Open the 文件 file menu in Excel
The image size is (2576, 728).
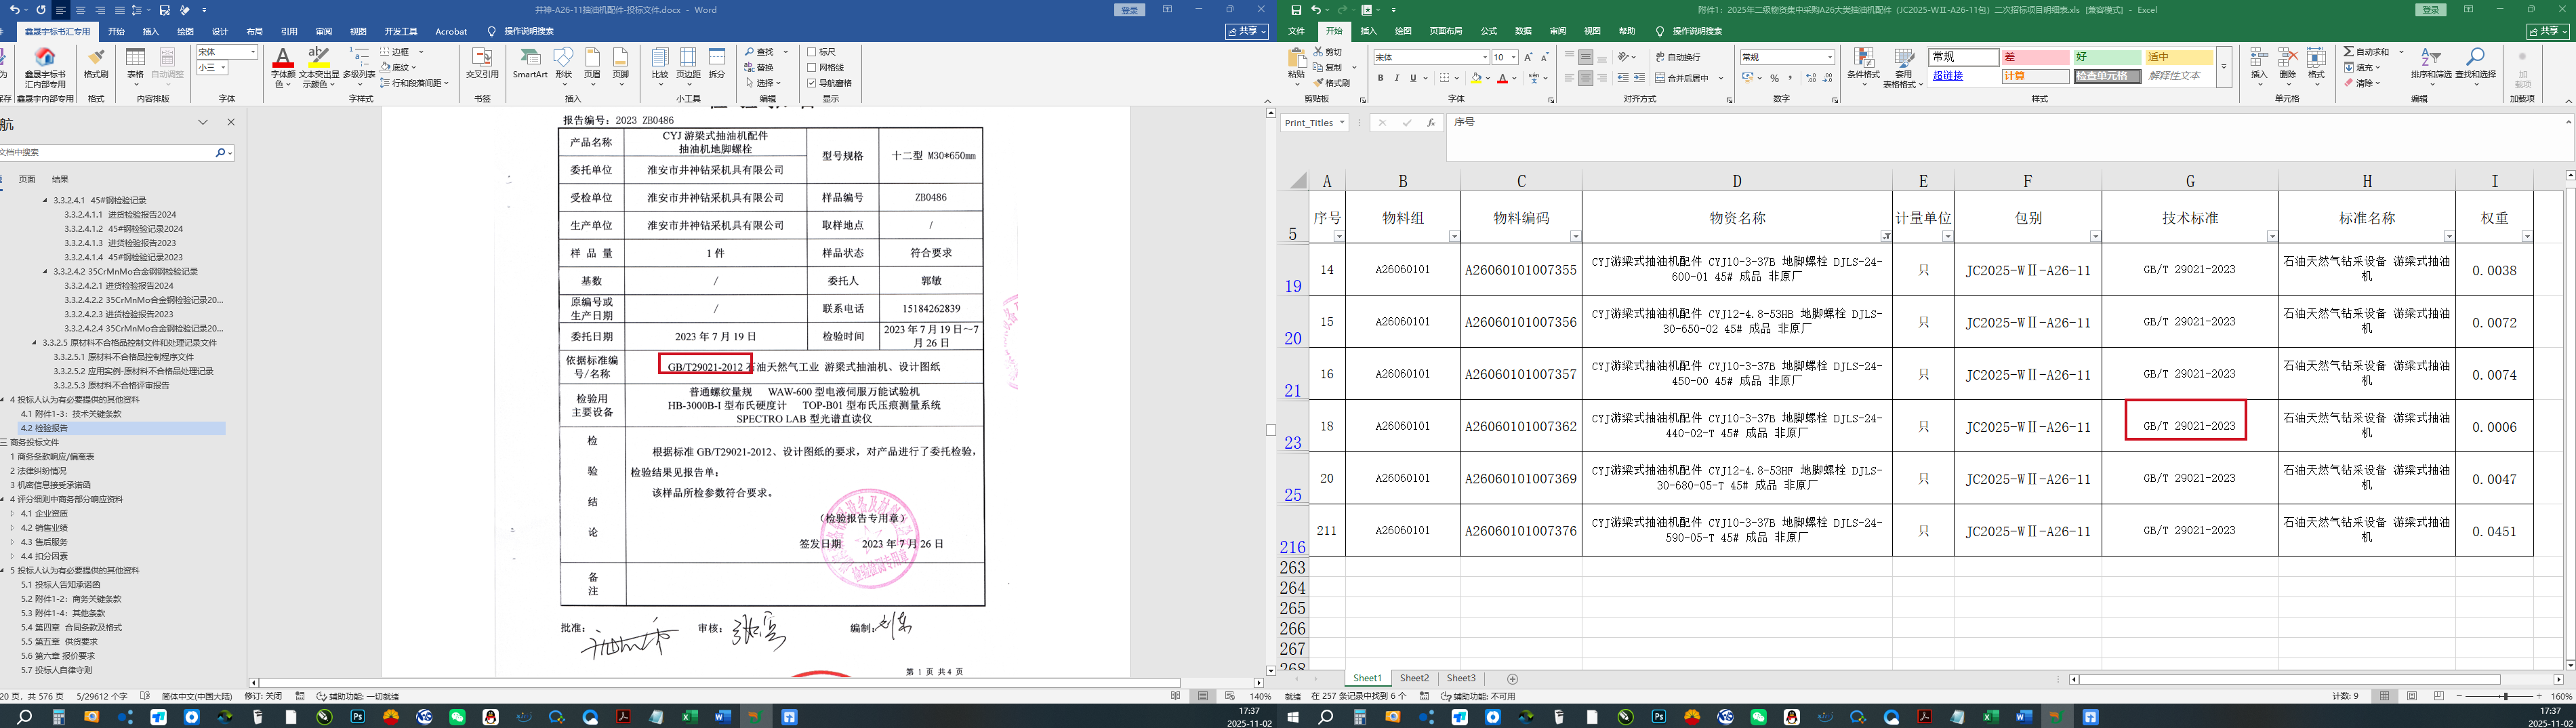[x=1296, y=31]
